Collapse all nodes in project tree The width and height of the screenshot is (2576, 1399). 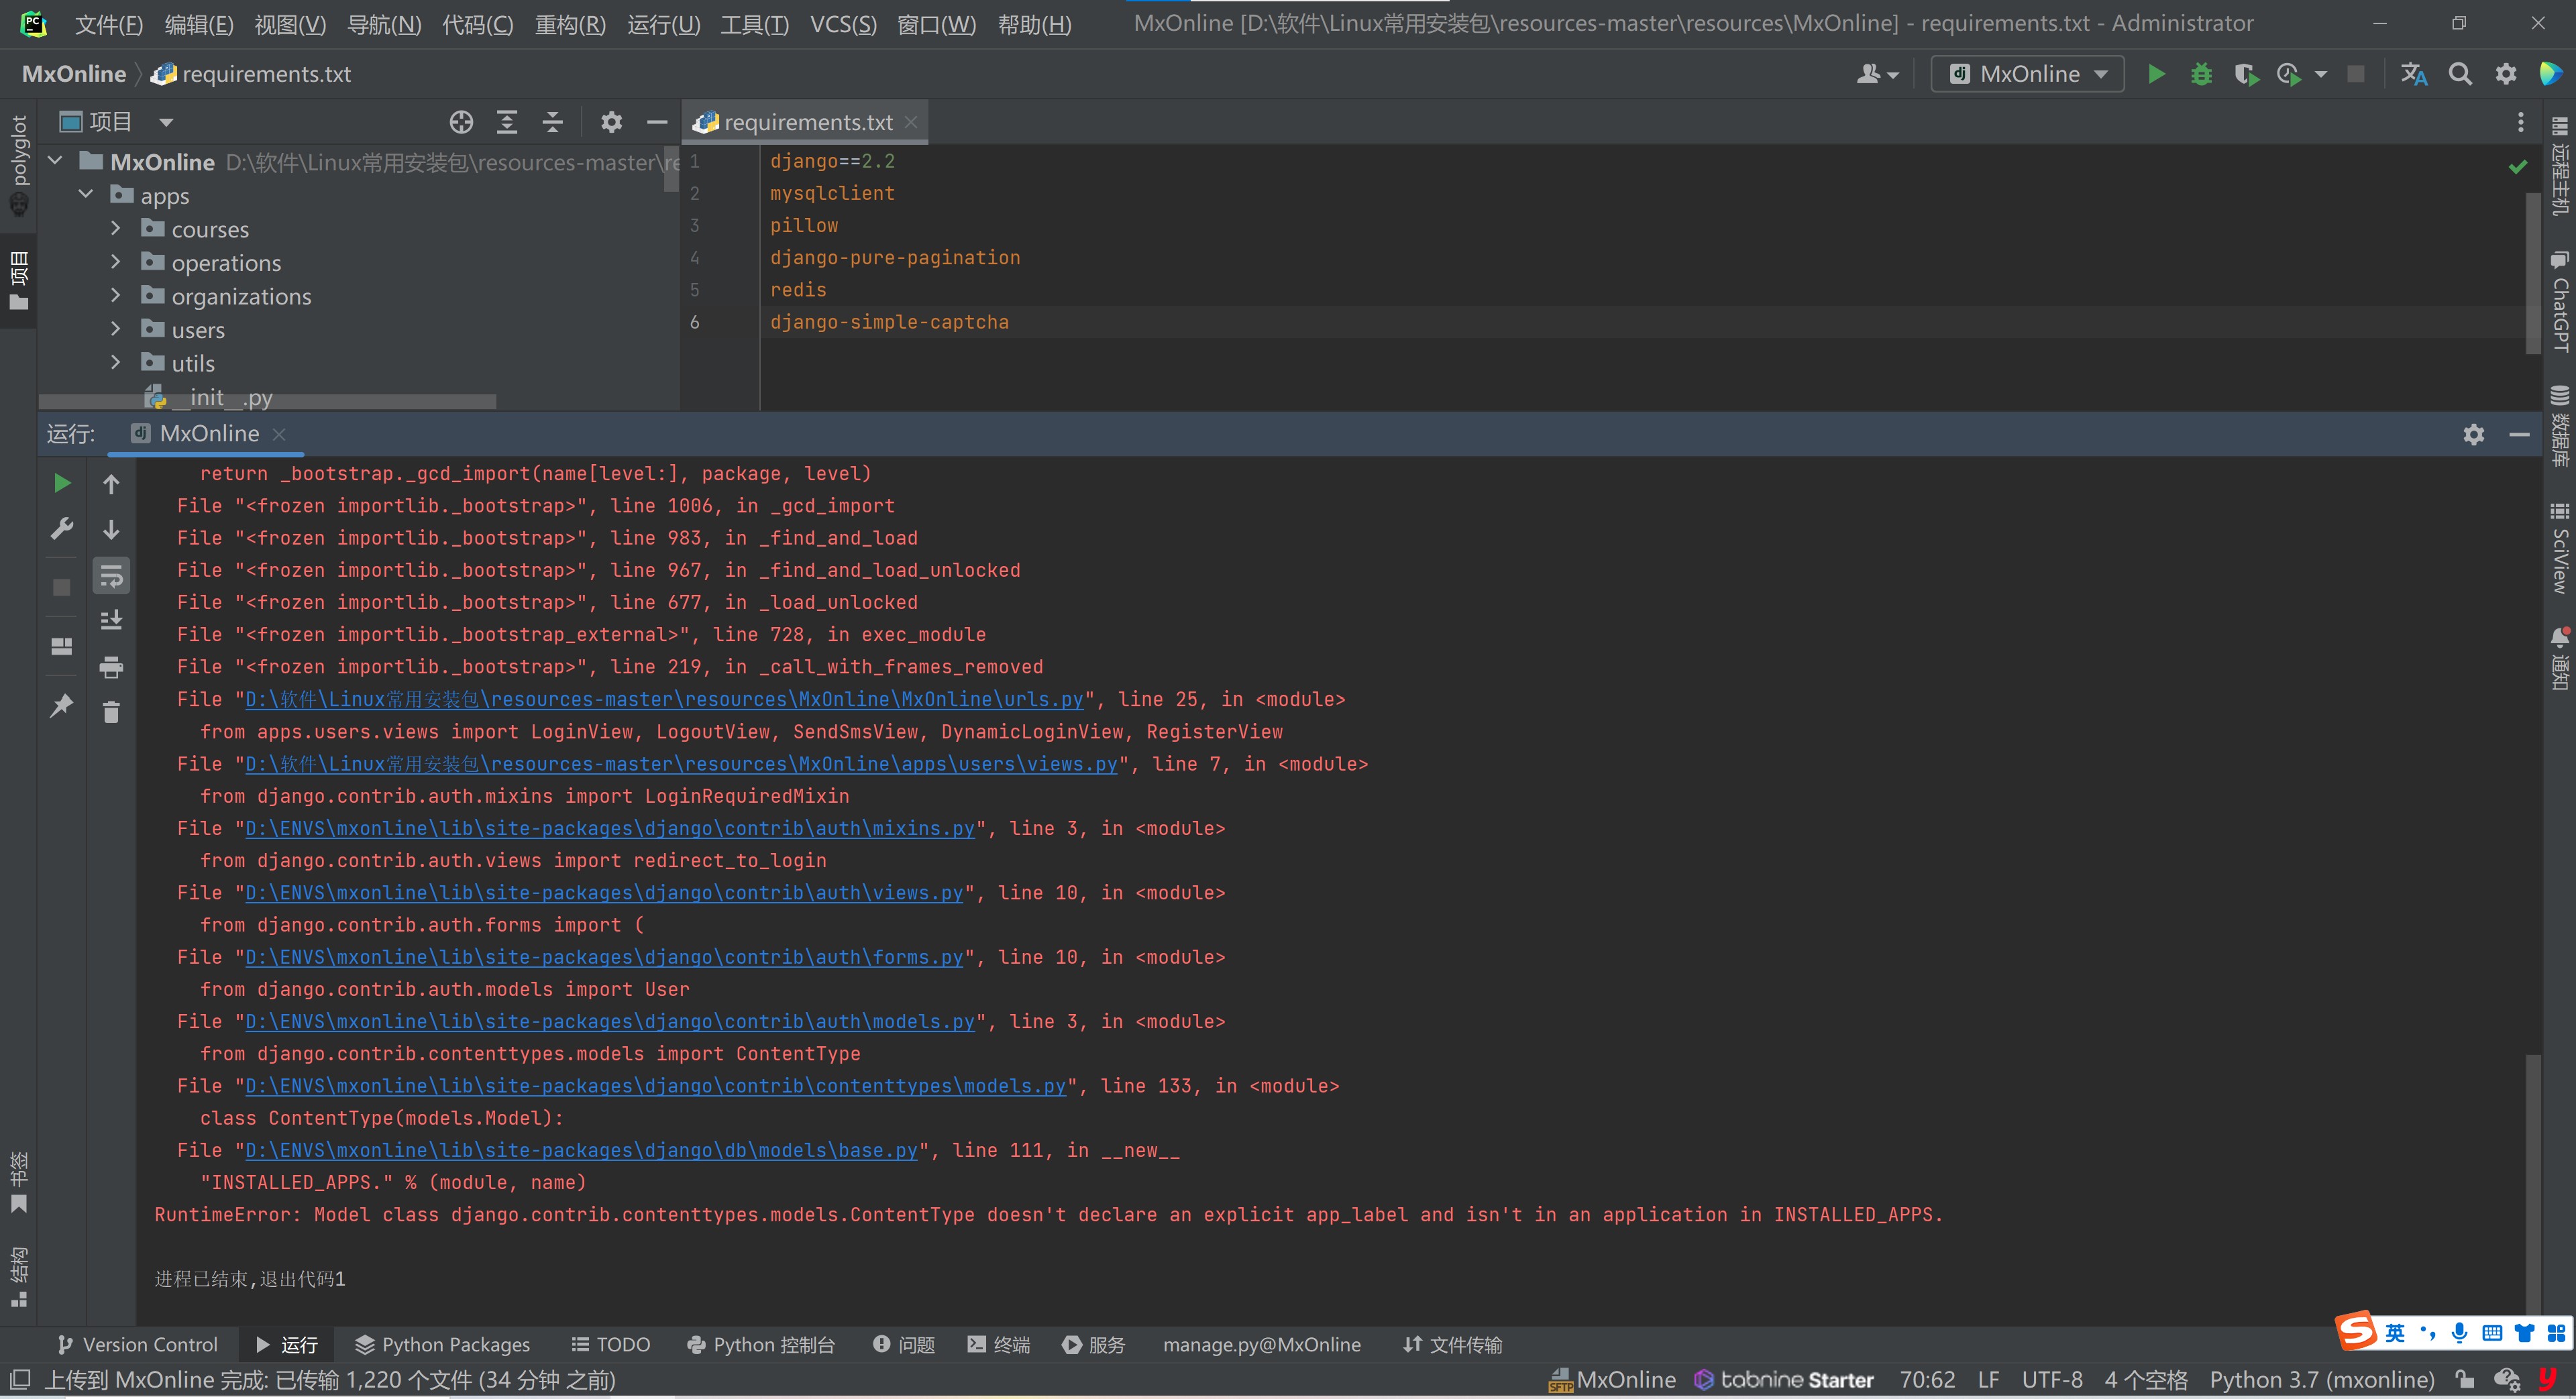click(552, 122)
